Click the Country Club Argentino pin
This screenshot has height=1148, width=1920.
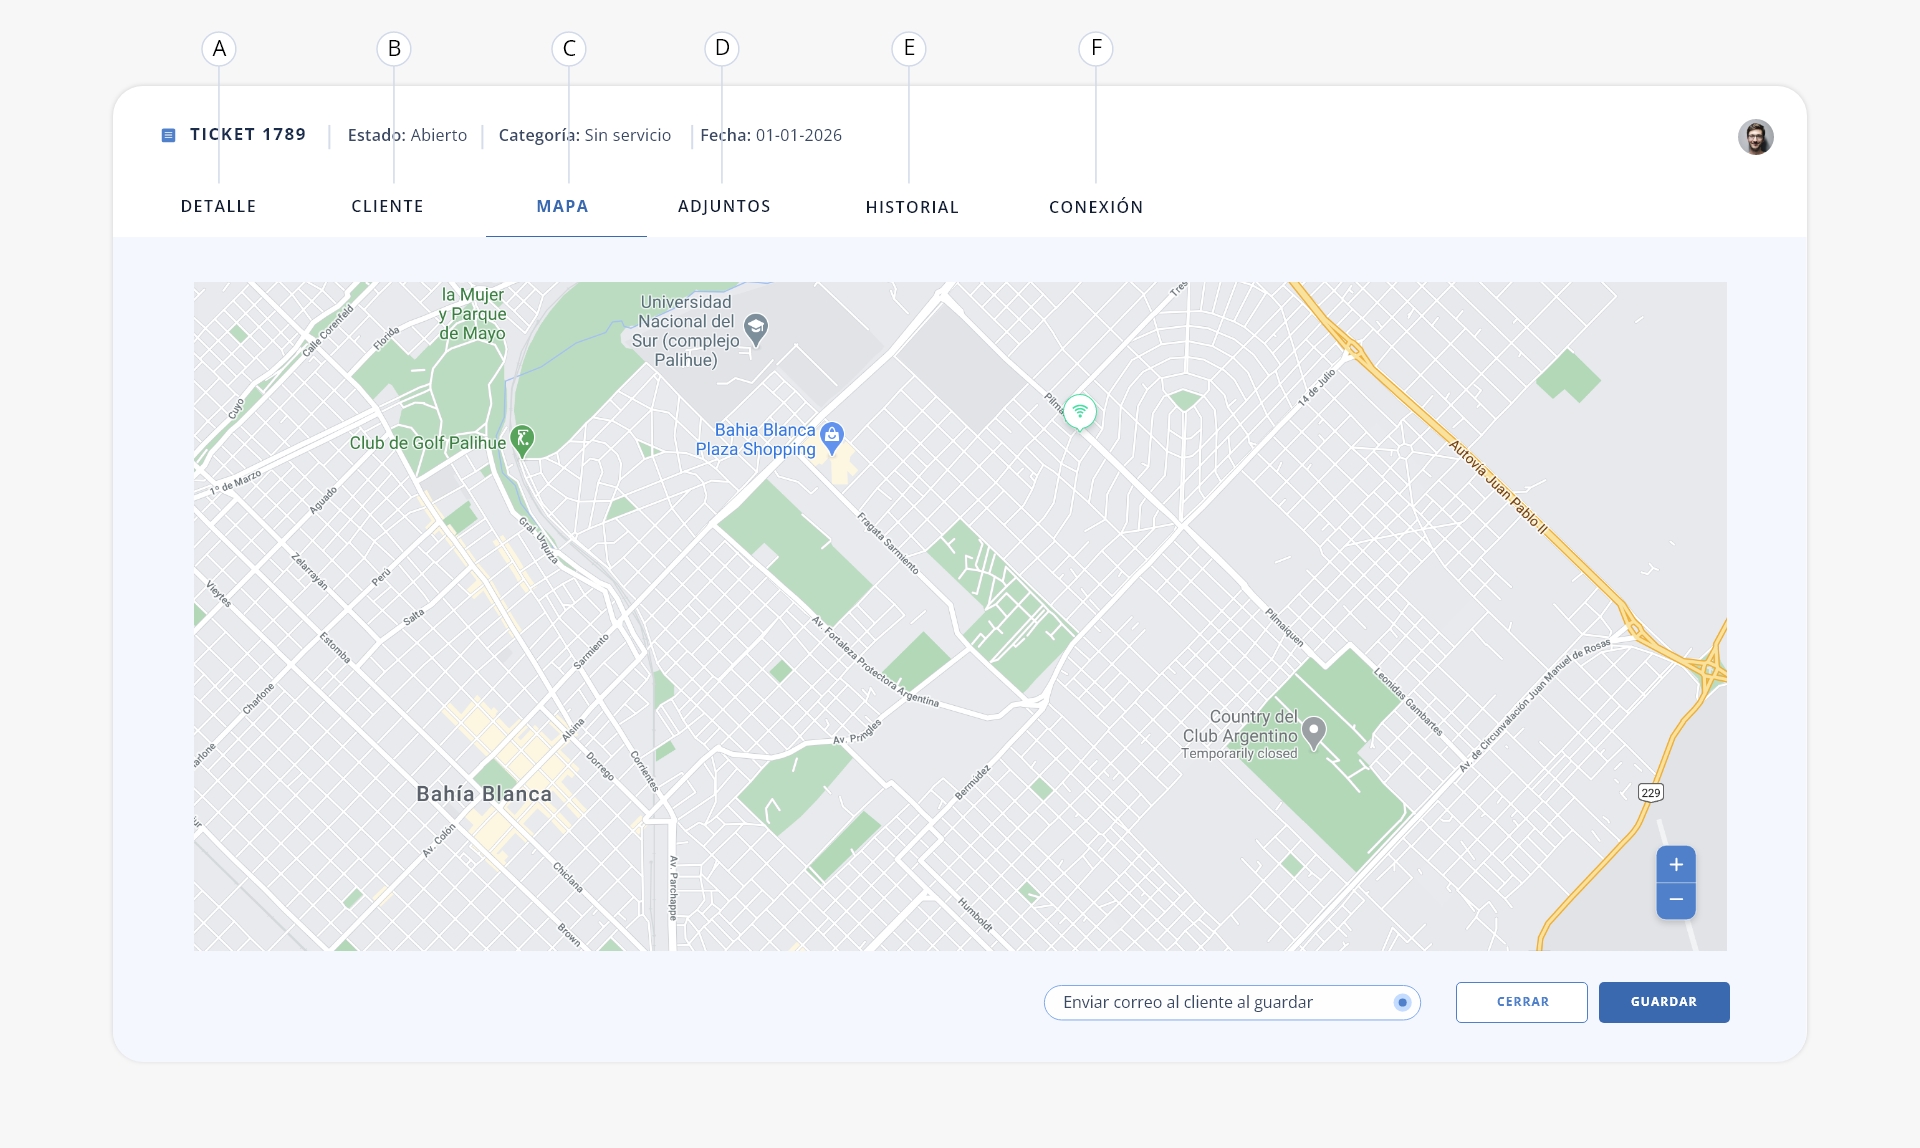click(1315, 734)
